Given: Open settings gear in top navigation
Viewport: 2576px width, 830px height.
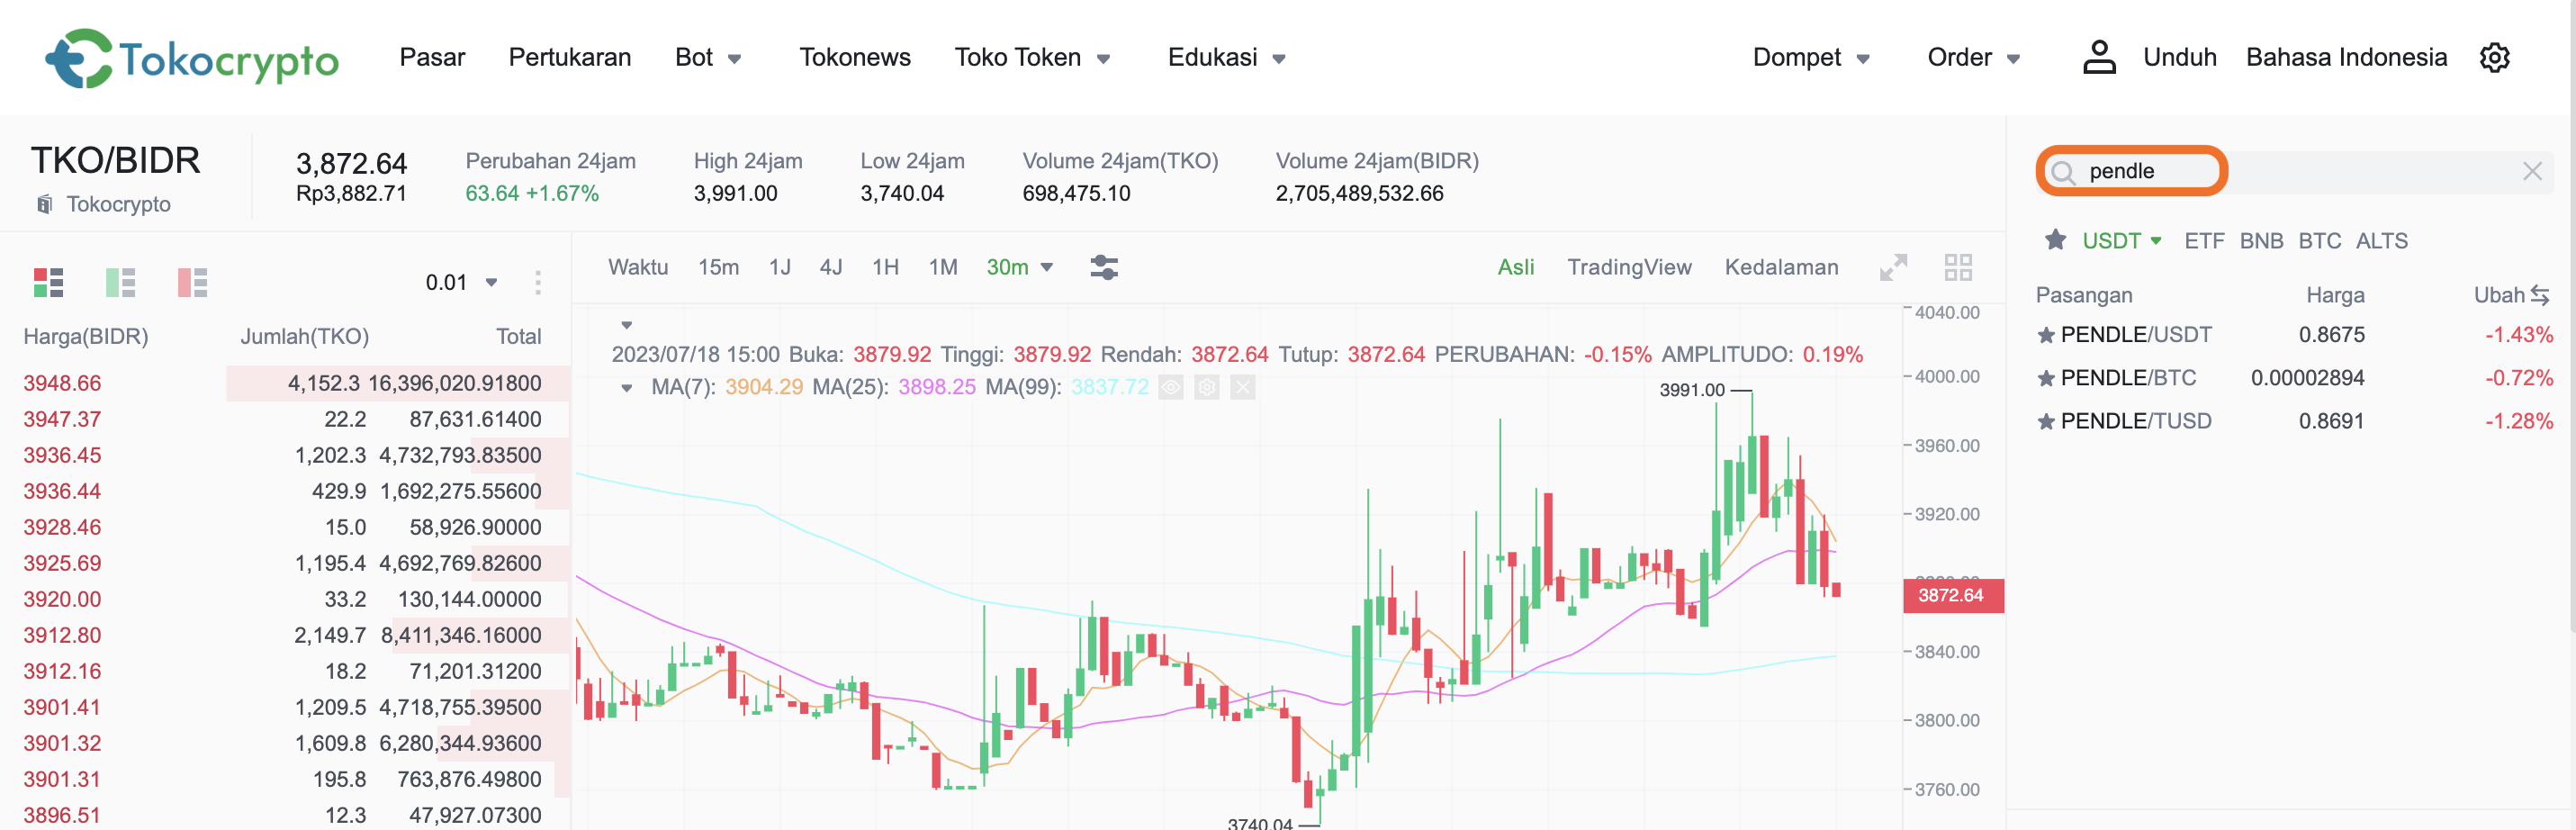Looking at the screenshot, I should click(x=2494, y=57).
